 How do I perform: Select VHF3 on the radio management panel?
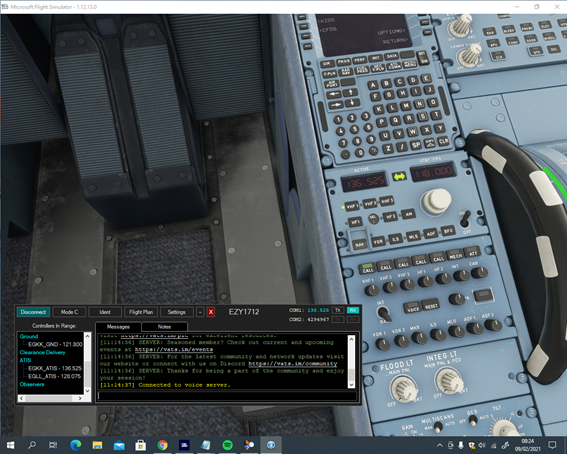387,200
